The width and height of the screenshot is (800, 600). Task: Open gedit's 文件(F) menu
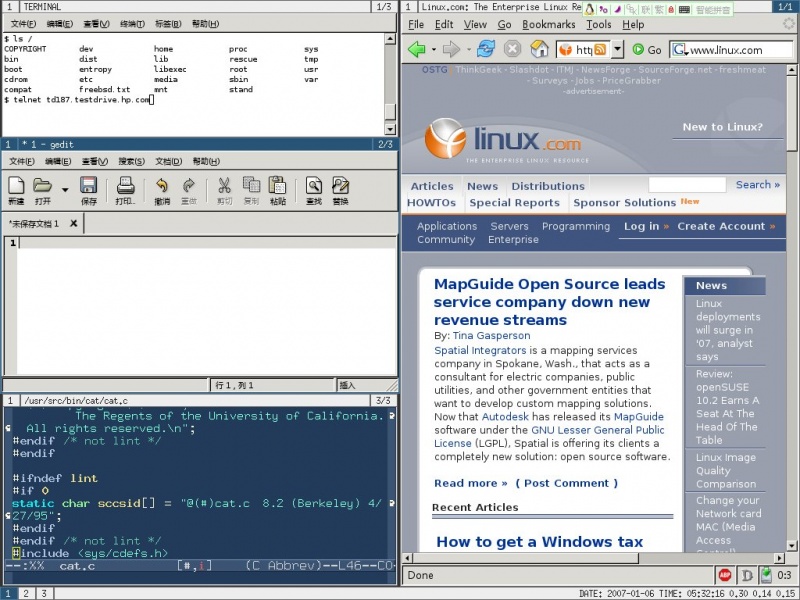point(21,161)
